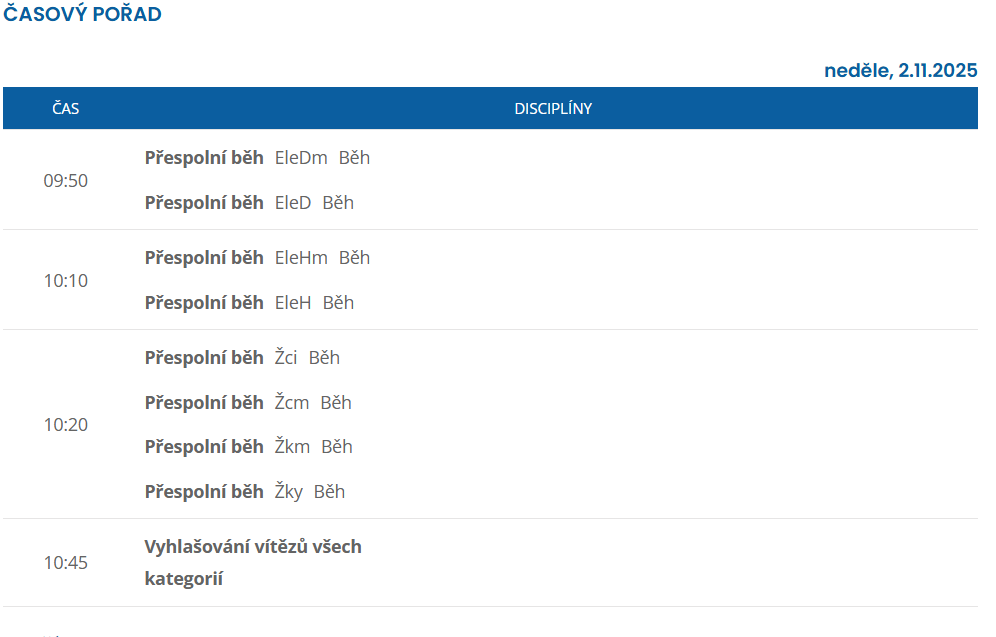Click the ČASOVÝ POŘAD heading

pos(82,15)
